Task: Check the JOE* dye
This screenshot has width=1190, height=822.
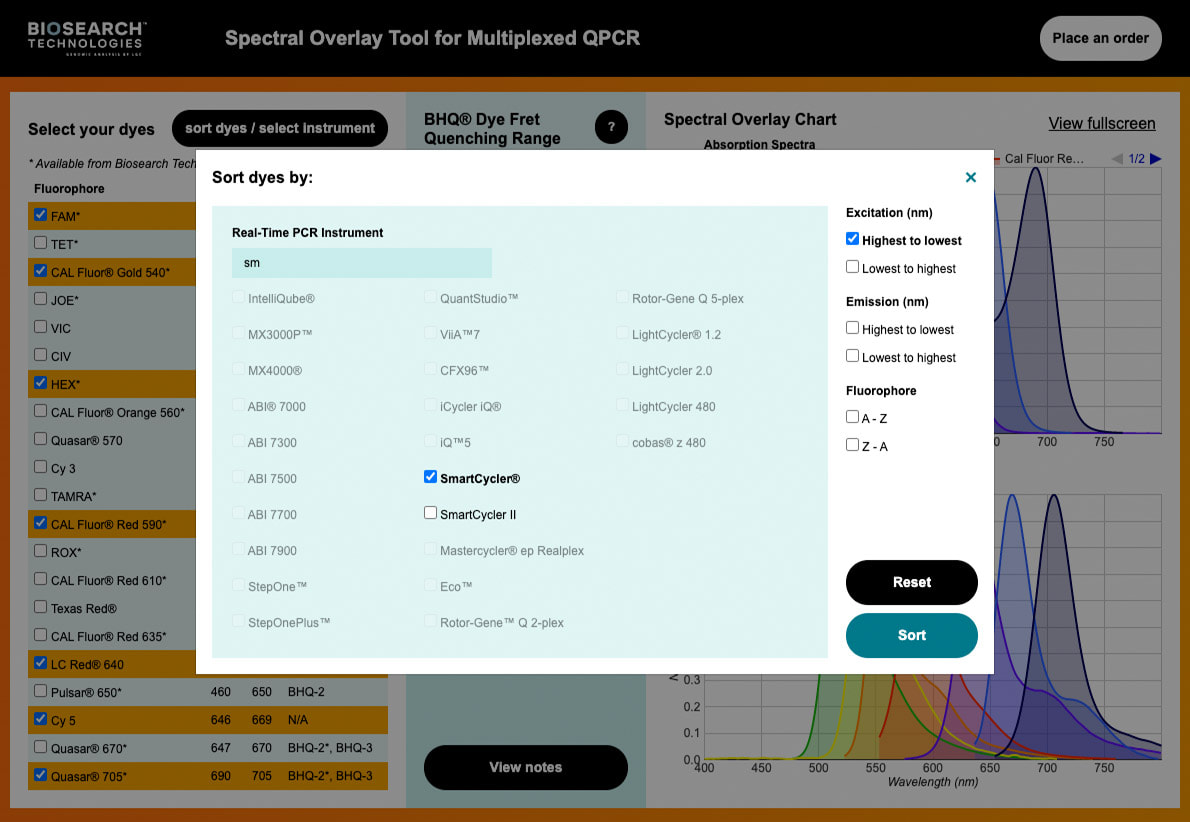Action: 40,299
